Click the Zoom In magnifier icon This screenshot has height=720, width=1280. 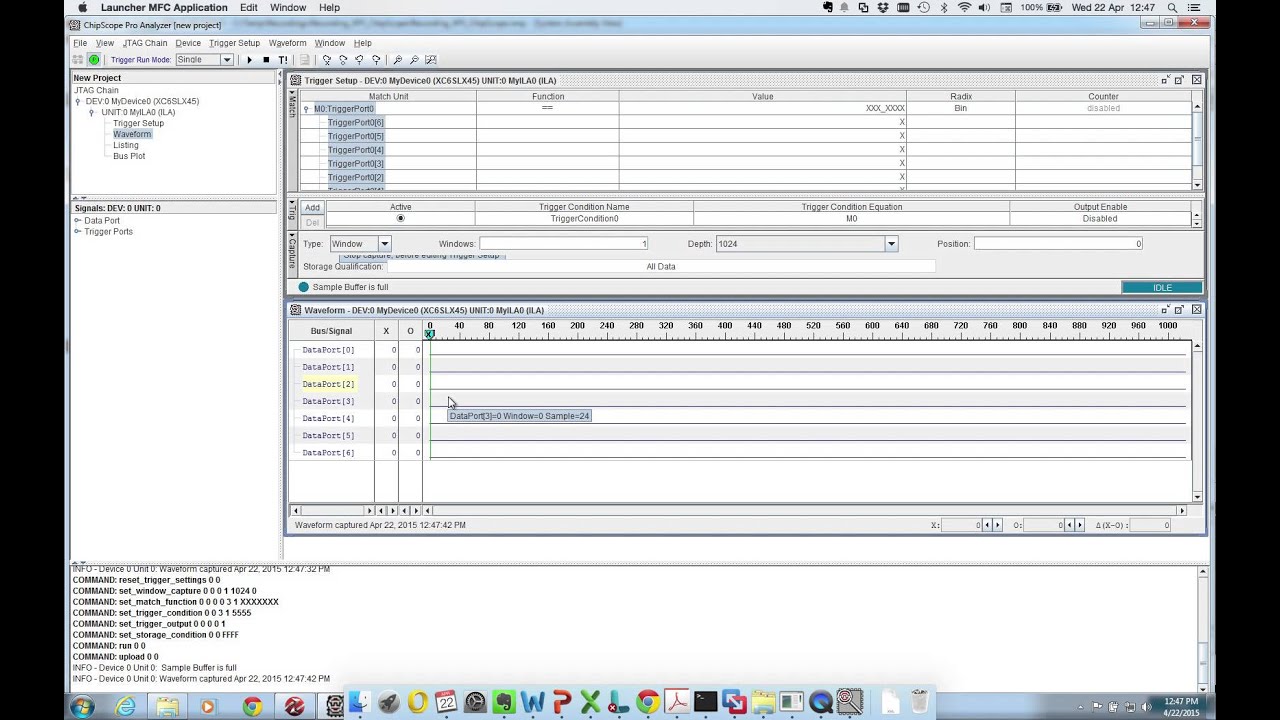[398, 60]
